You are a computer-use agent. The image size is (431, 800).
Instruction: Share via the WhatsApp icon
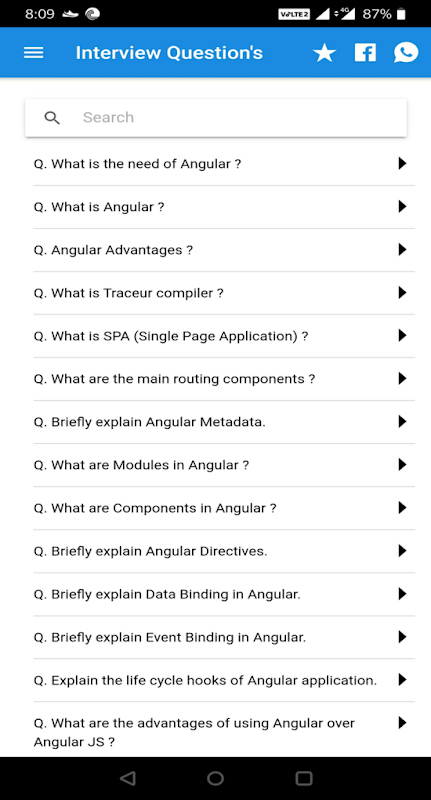pyautogui.click(x=406, y=53)
